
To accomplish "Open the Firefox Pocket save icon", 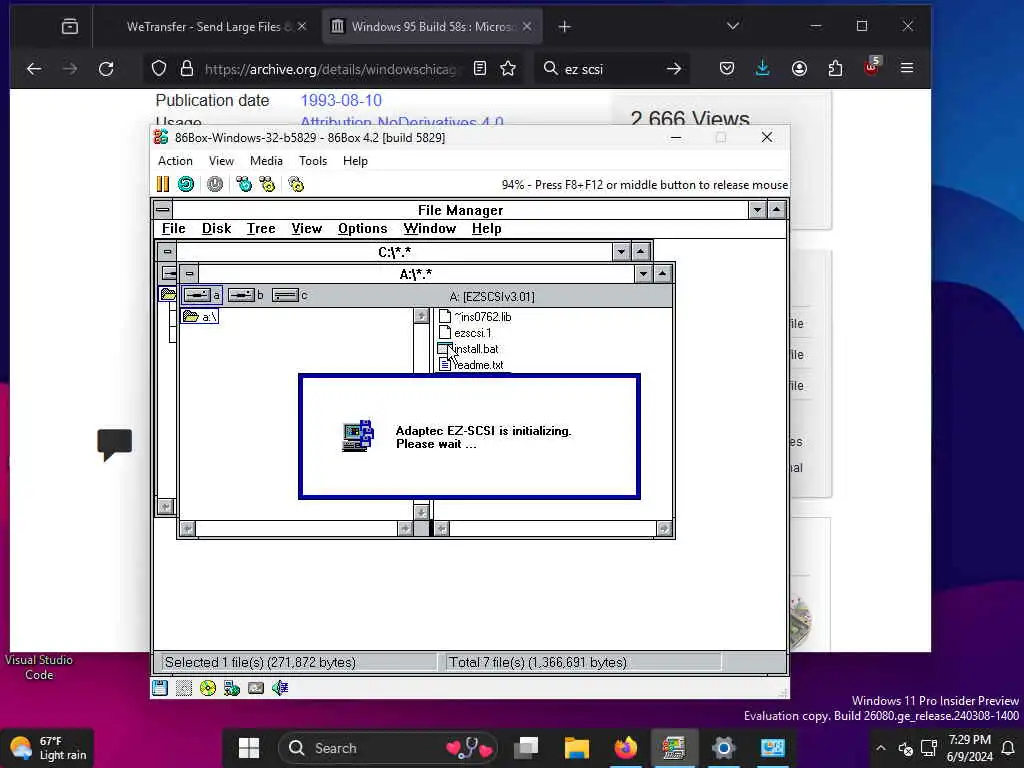I will pyautogui.click(x=727, y=68).
